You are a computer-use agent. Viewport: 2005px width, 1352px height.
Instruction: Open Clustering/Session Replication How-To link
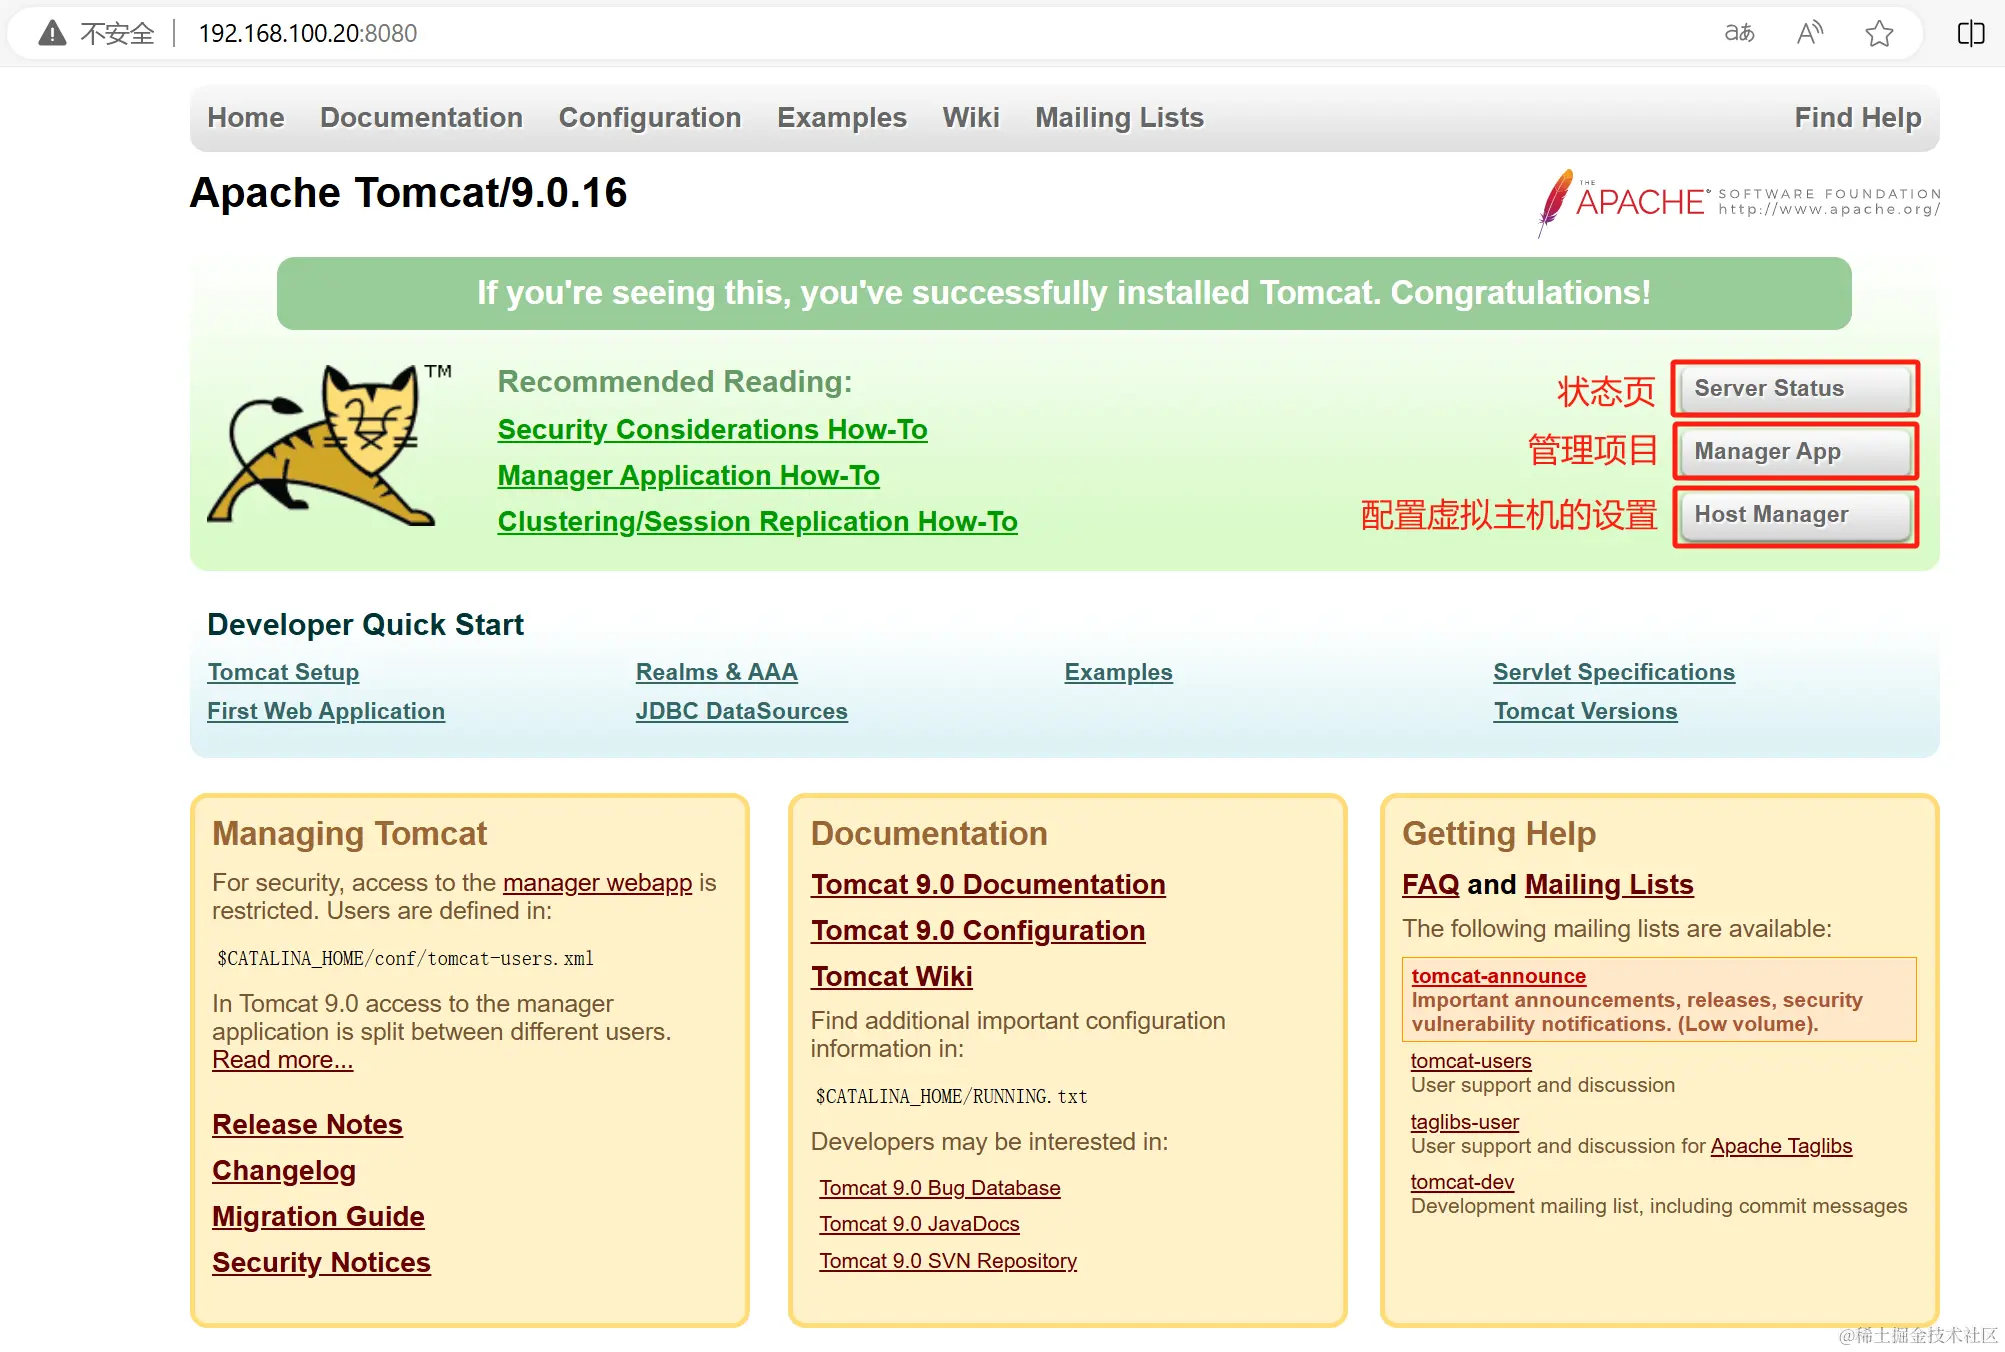click(x=758, y=522)
